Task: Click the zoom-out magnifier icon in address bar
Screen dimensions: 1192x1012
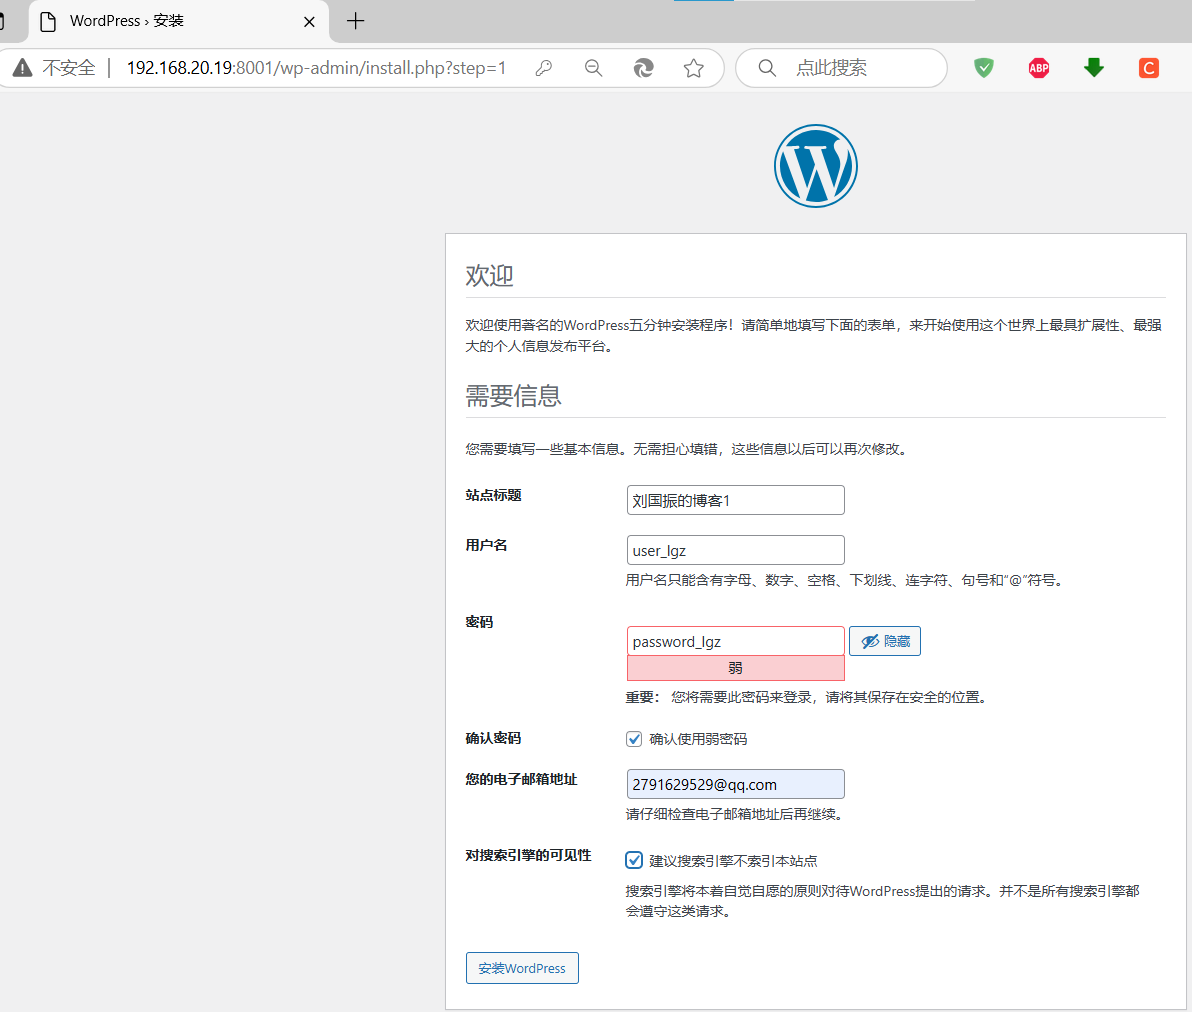Action: tap(593, 68)
